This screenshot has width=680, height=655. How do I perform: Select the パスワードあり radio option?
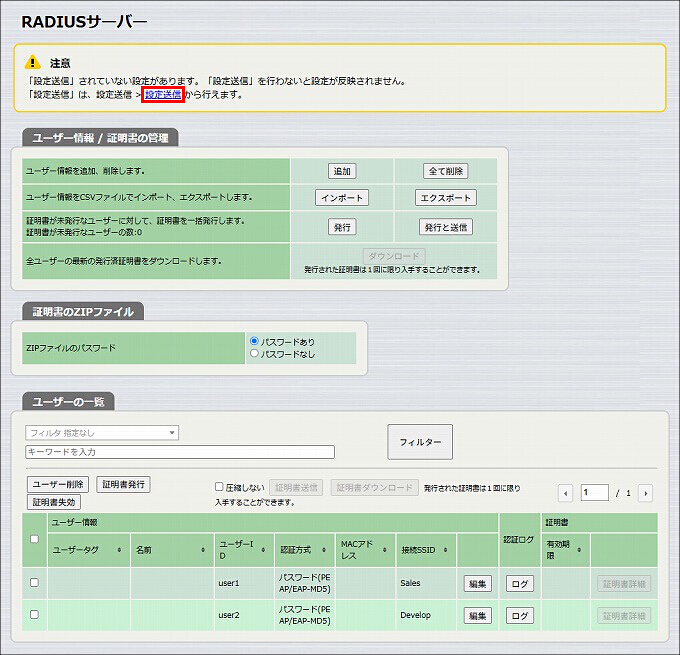tap(255, 341)
